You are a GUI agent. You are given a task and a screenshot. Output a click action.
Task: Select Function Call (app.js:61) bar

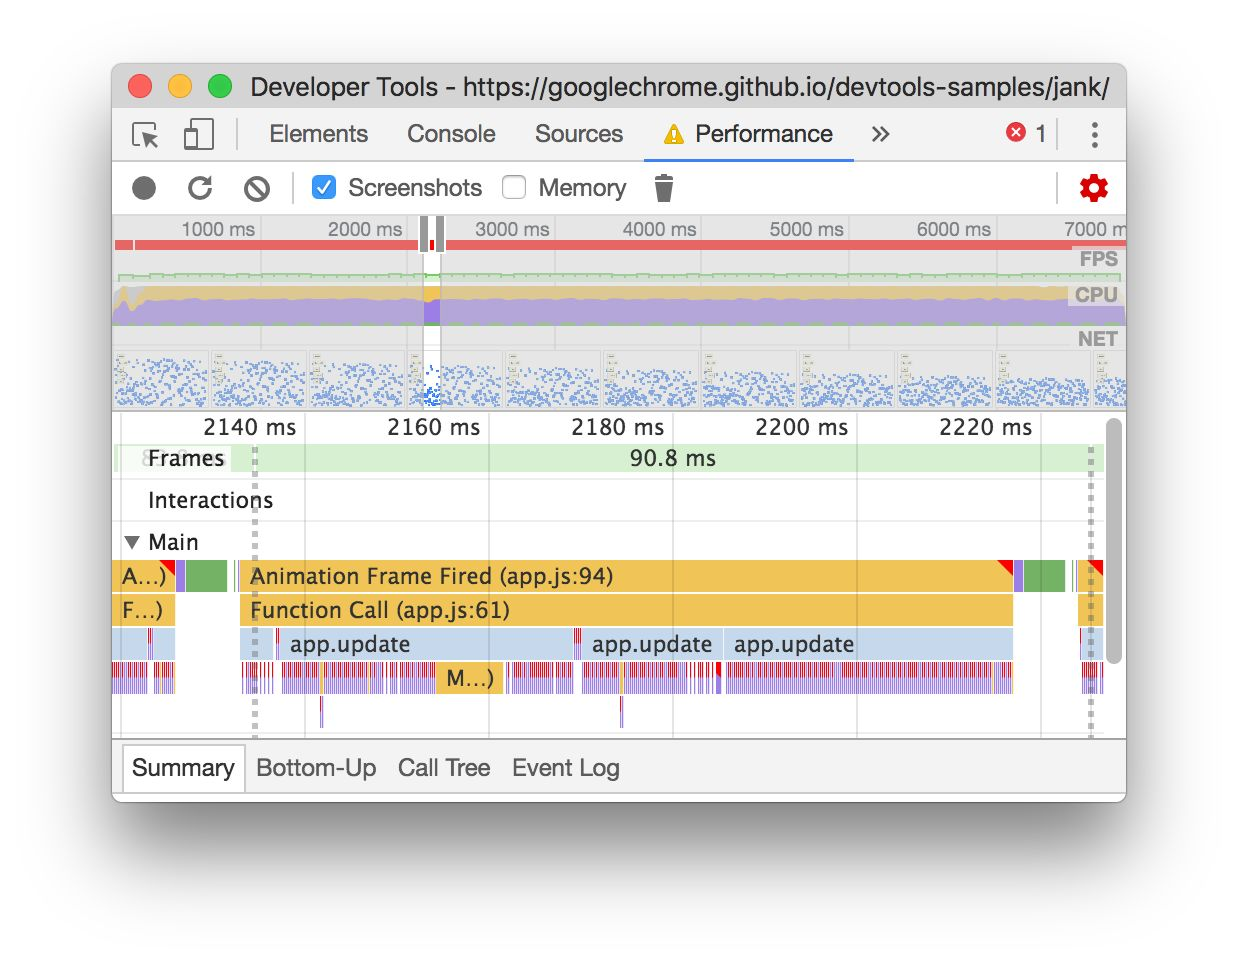[x=626, y=610]
